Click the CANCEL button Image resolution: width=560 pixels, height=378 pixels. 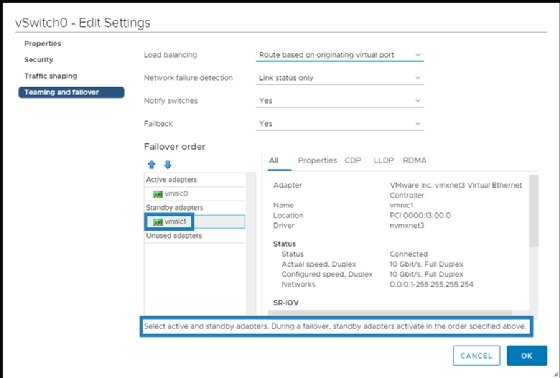click(x=476, y=355)
